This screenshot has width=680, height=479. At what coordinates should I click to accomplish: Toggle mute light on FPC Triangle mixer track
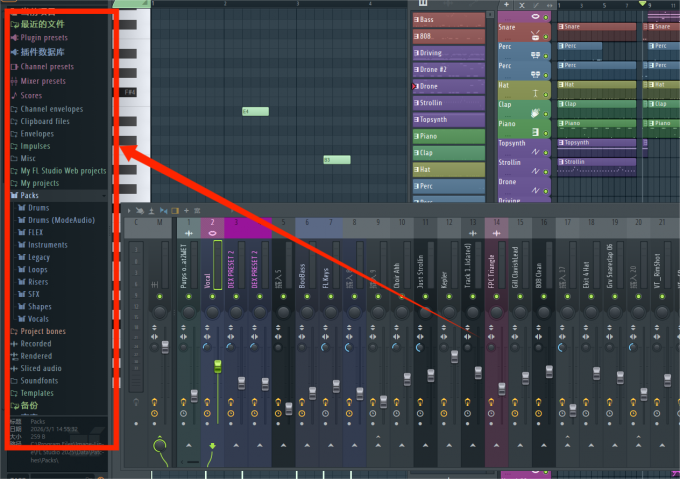(x=496, y=297)
